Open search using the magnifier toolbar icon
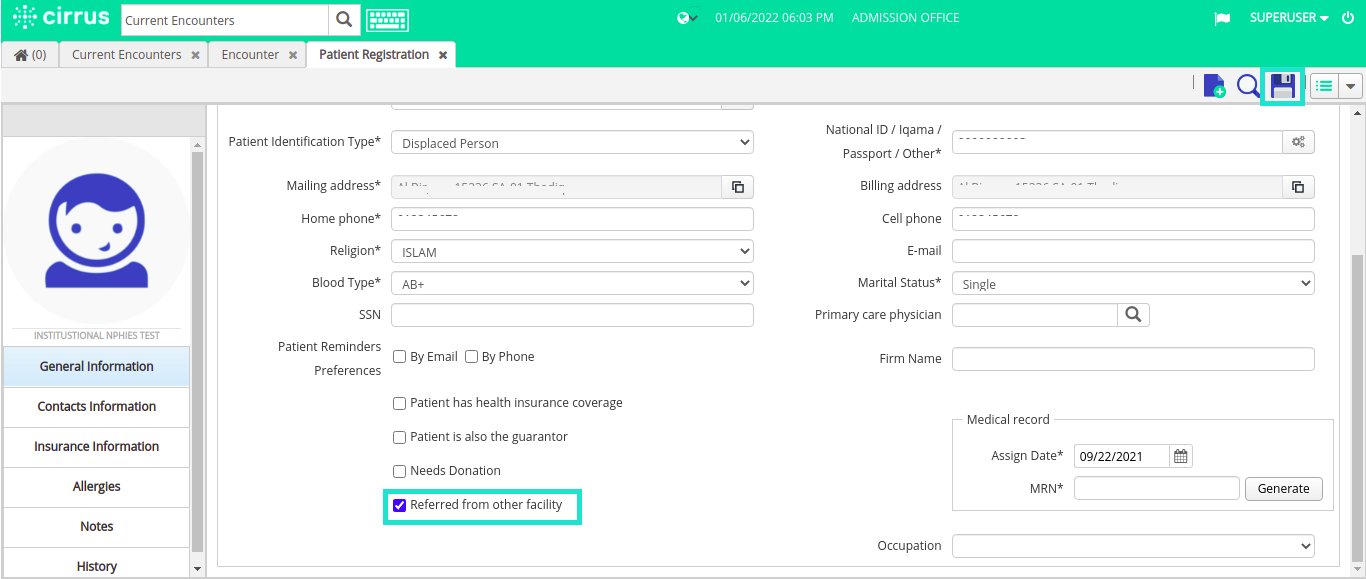1366x579 pixels. 1248,86
